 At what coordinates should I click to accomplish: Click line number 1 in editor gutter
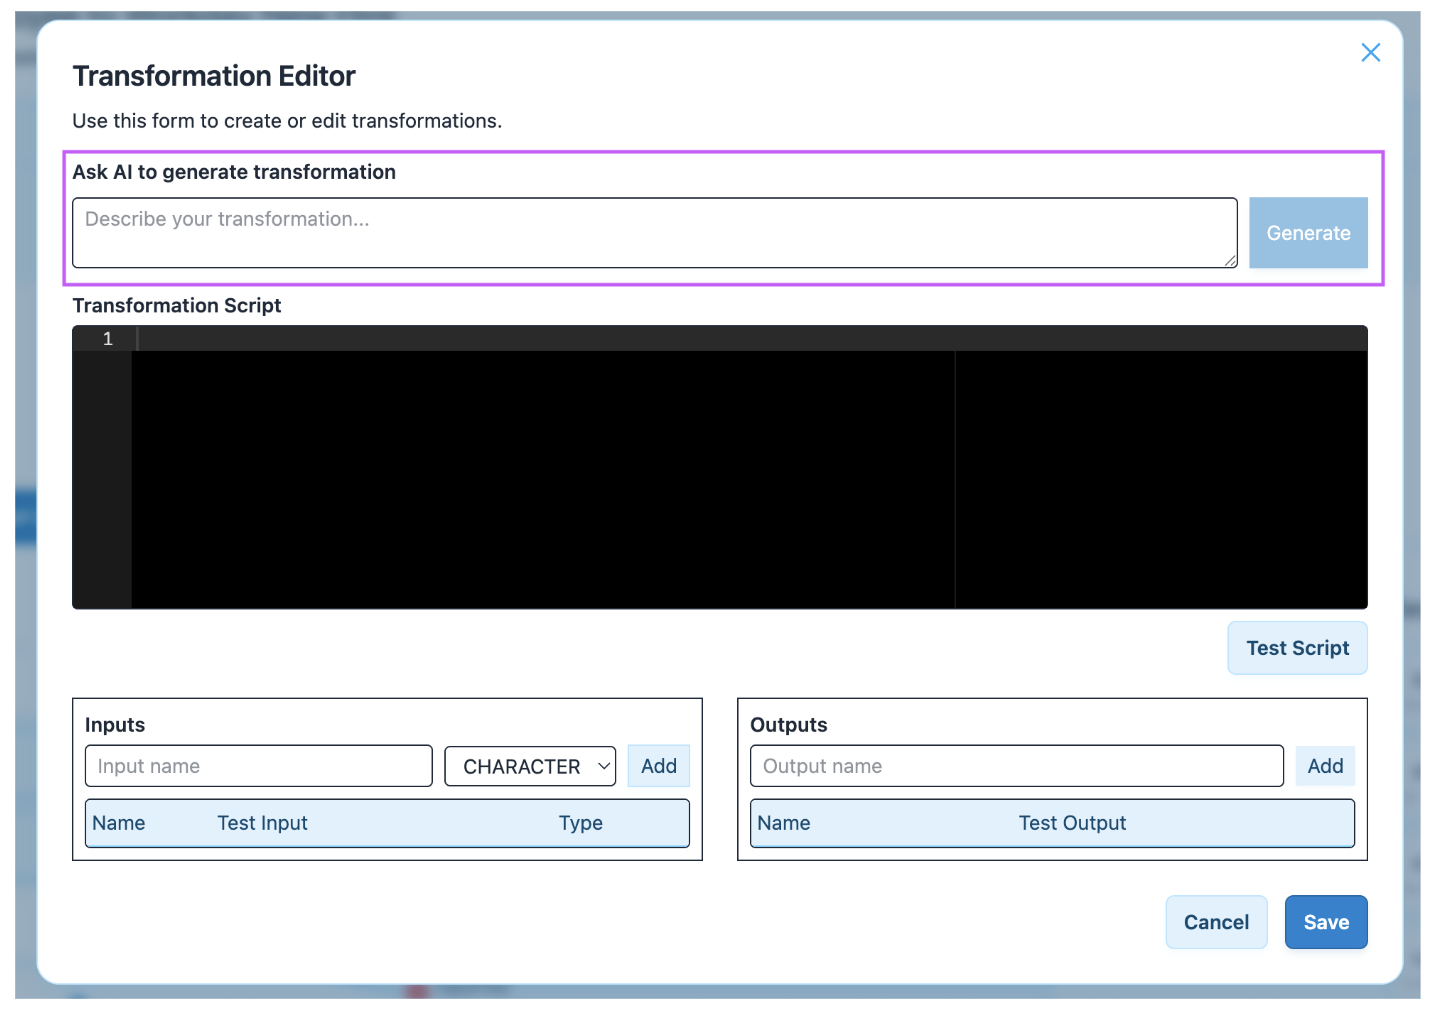[x=108, y=339]
